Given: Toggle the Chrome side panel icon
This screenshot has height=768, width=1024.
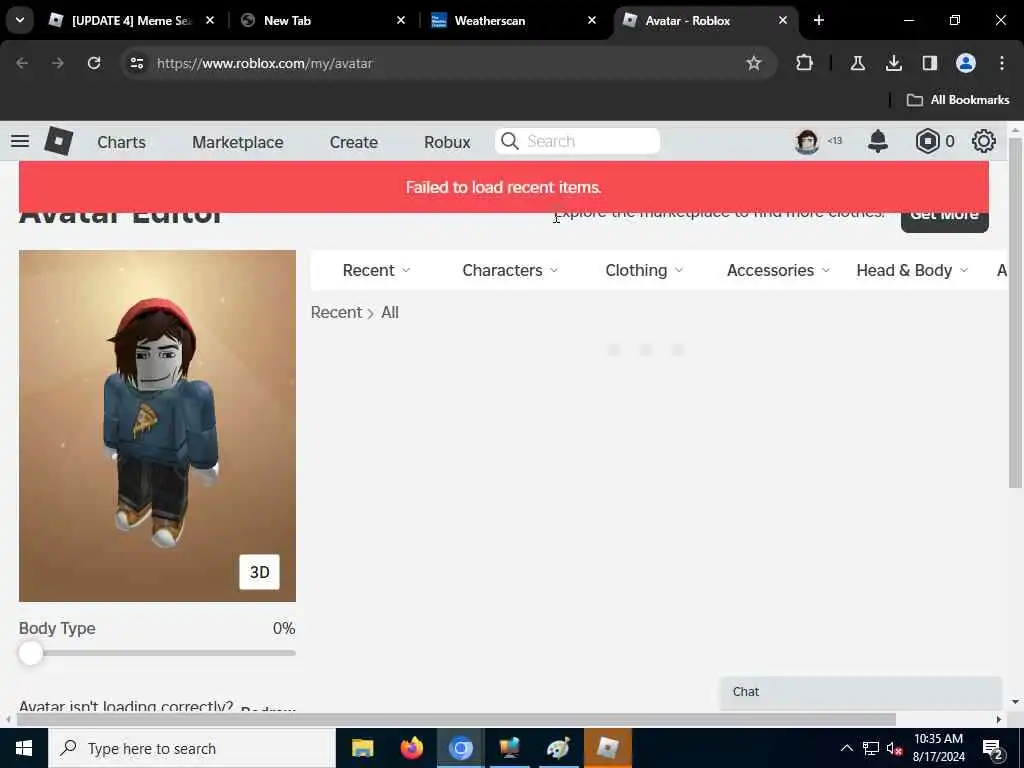Looking at the screenshot, I should [x=929, y=63].
